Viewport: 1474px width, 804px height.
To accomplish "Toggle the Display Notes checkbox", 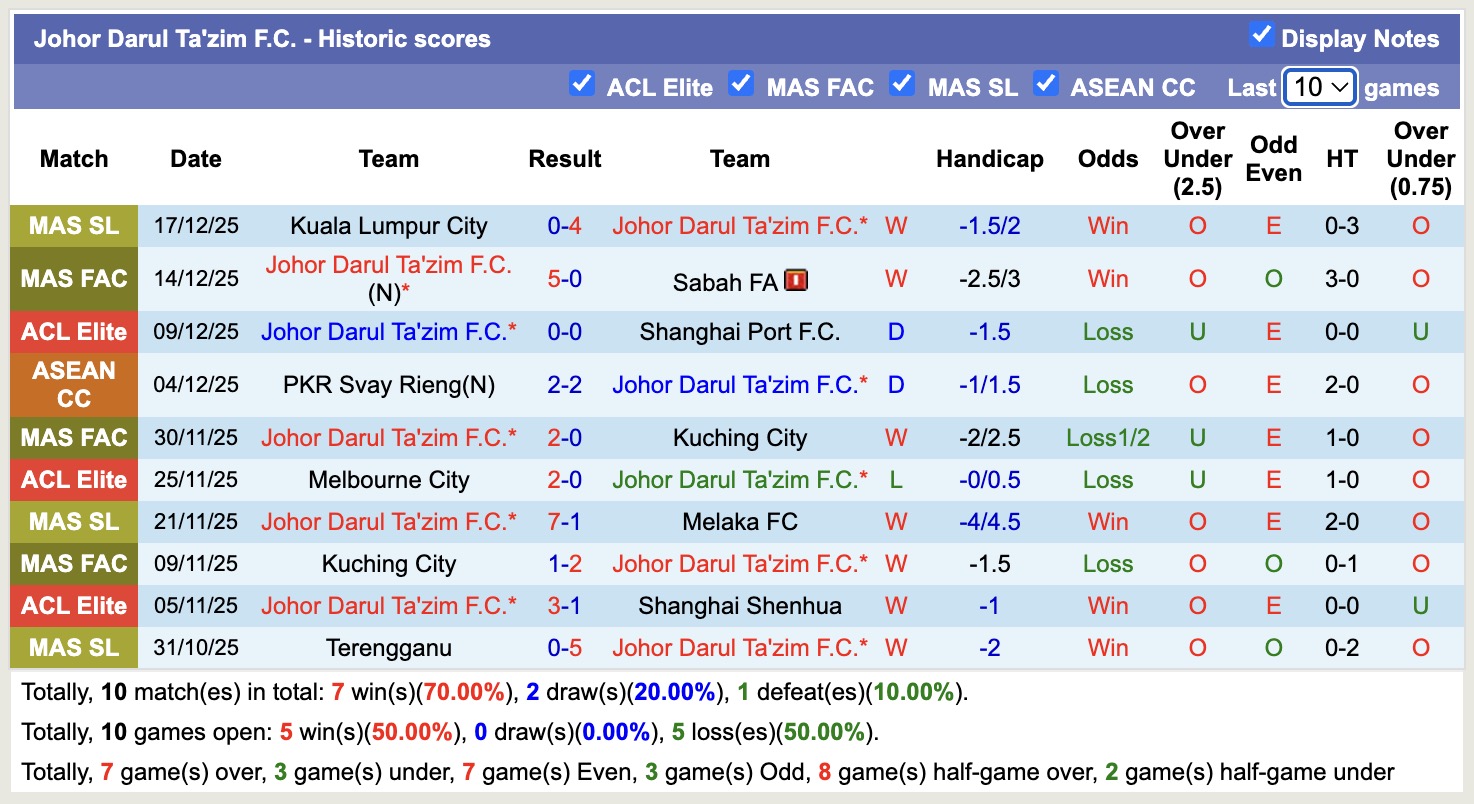I will (1261, 36).
